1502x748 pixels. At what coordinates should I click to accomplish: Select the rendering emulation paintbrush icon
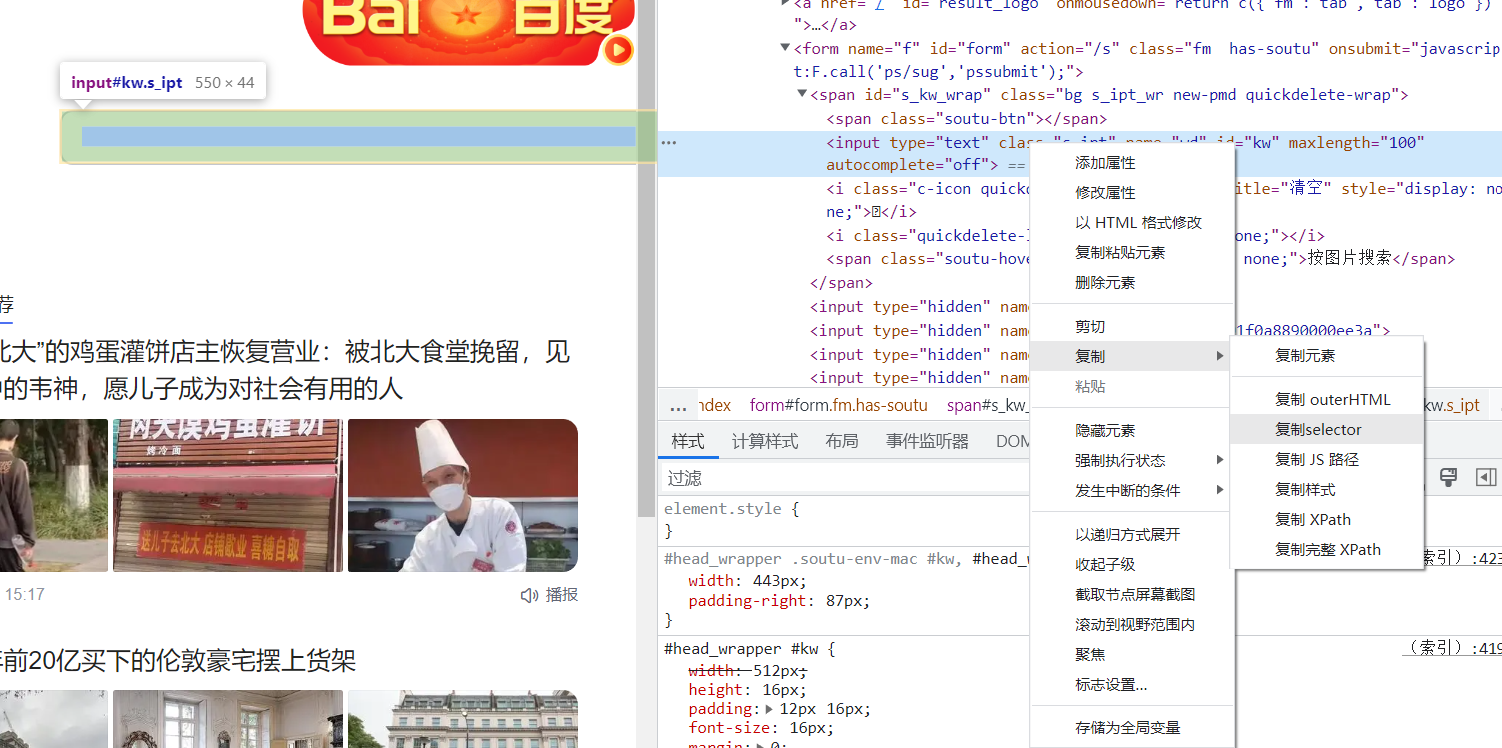pos(1448,477)
